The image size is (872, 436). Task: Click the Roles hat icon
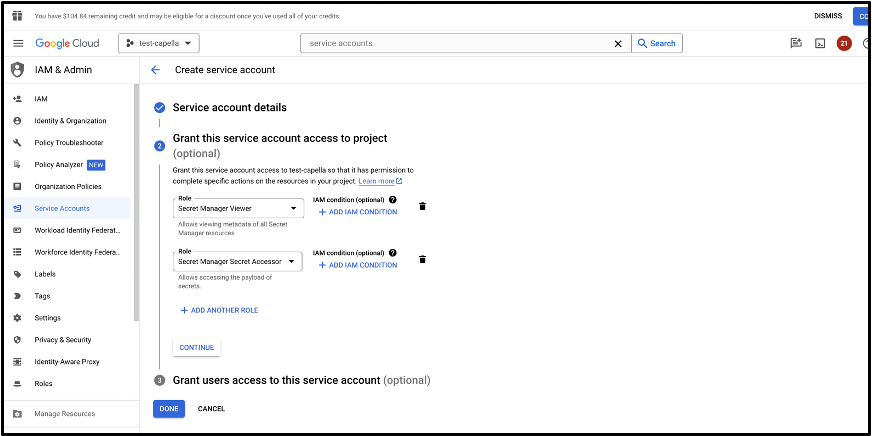coord(17,384)
